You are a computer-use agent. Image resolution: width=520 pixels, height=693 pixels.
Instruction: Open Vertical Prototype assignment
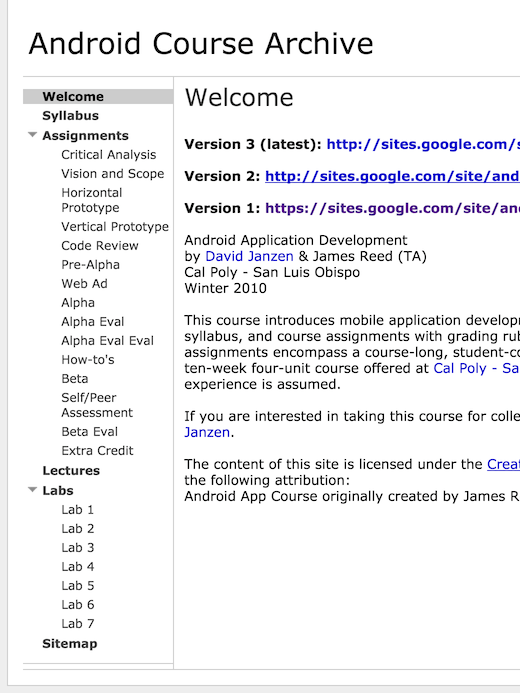(x=115, y=227)
